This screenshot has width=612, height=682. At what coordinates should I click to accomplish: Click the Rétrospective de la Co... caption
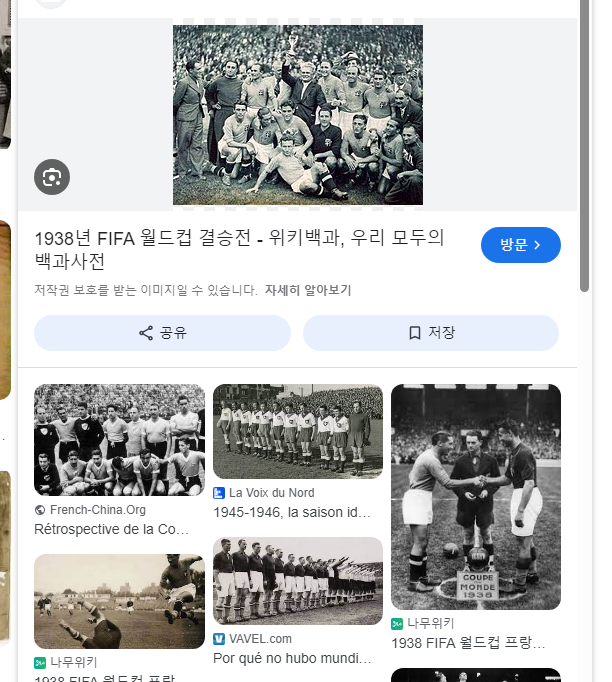click(x=111, y=529)
